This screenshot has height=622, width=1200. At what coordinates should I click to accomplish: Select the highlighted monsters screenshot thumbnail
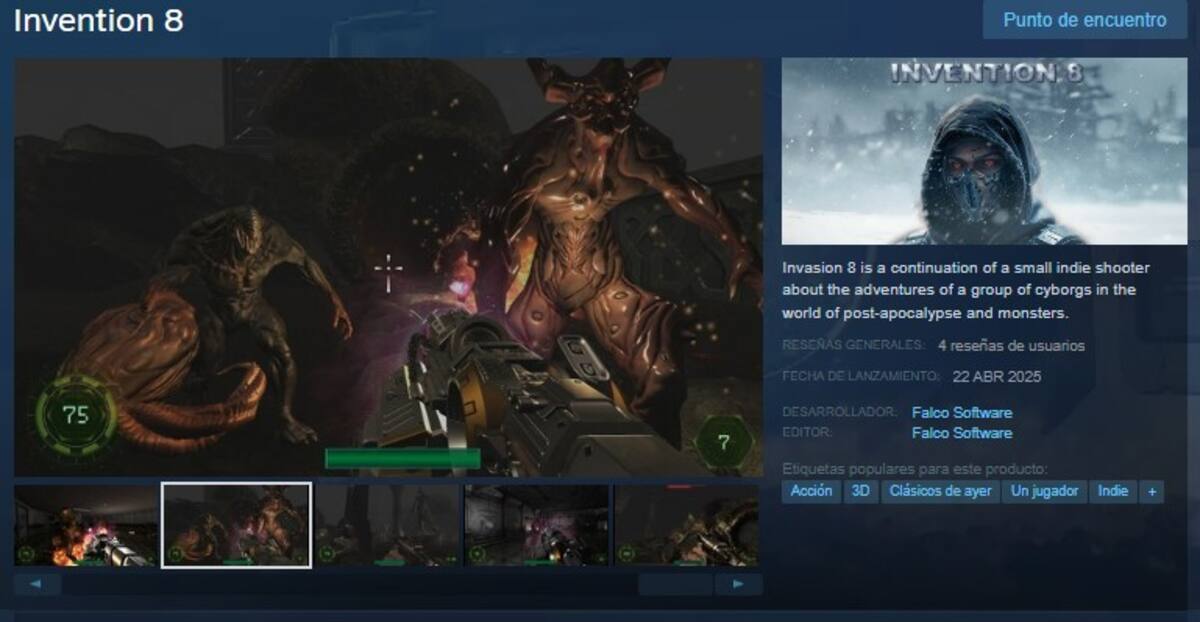point(236,525)
